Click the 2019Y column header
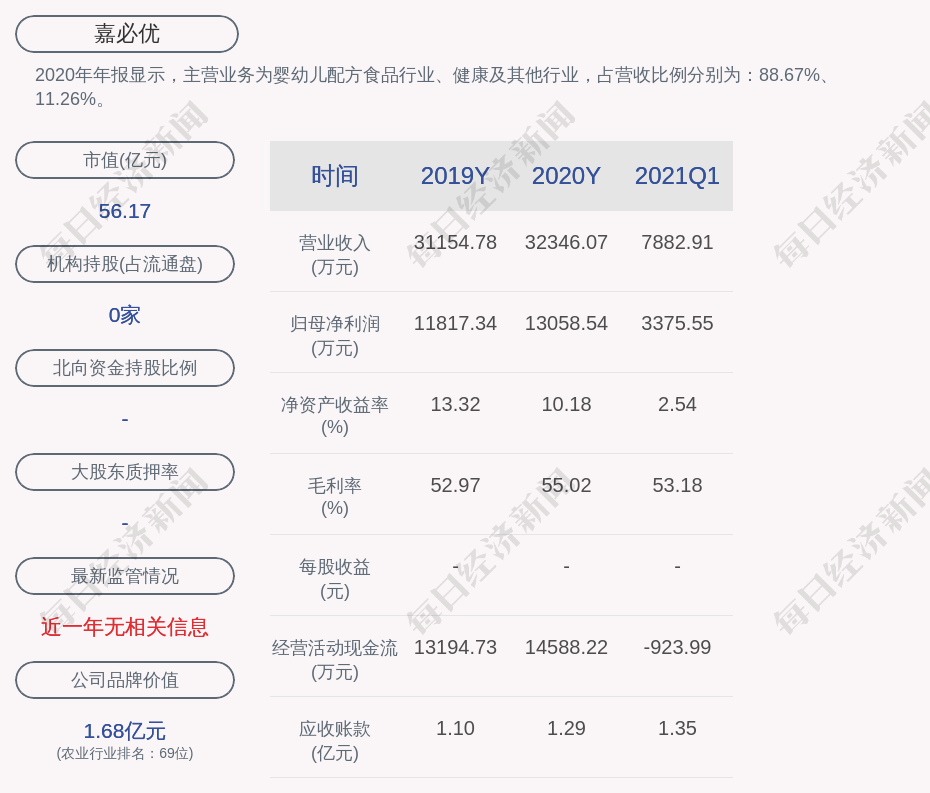Image resolution: width=930 pixels, height=793 pixels. (455, 176)
